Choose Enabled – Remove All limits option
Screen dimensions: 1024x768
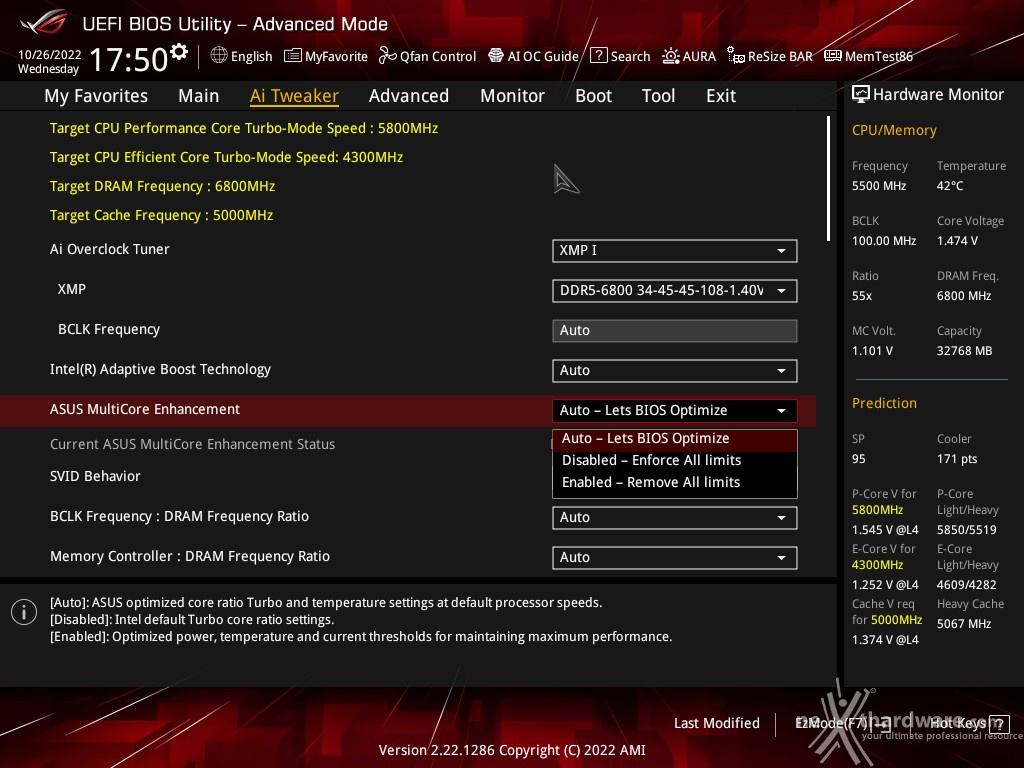coord(675,483)
